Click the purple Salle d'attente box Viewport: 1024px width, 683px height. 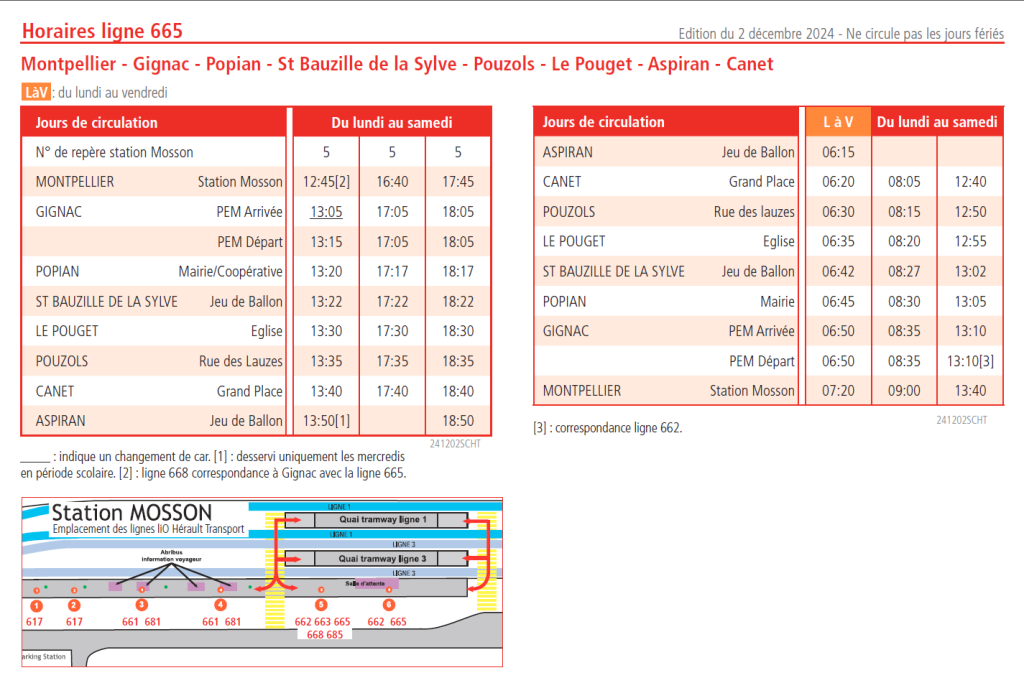(371, 583)
